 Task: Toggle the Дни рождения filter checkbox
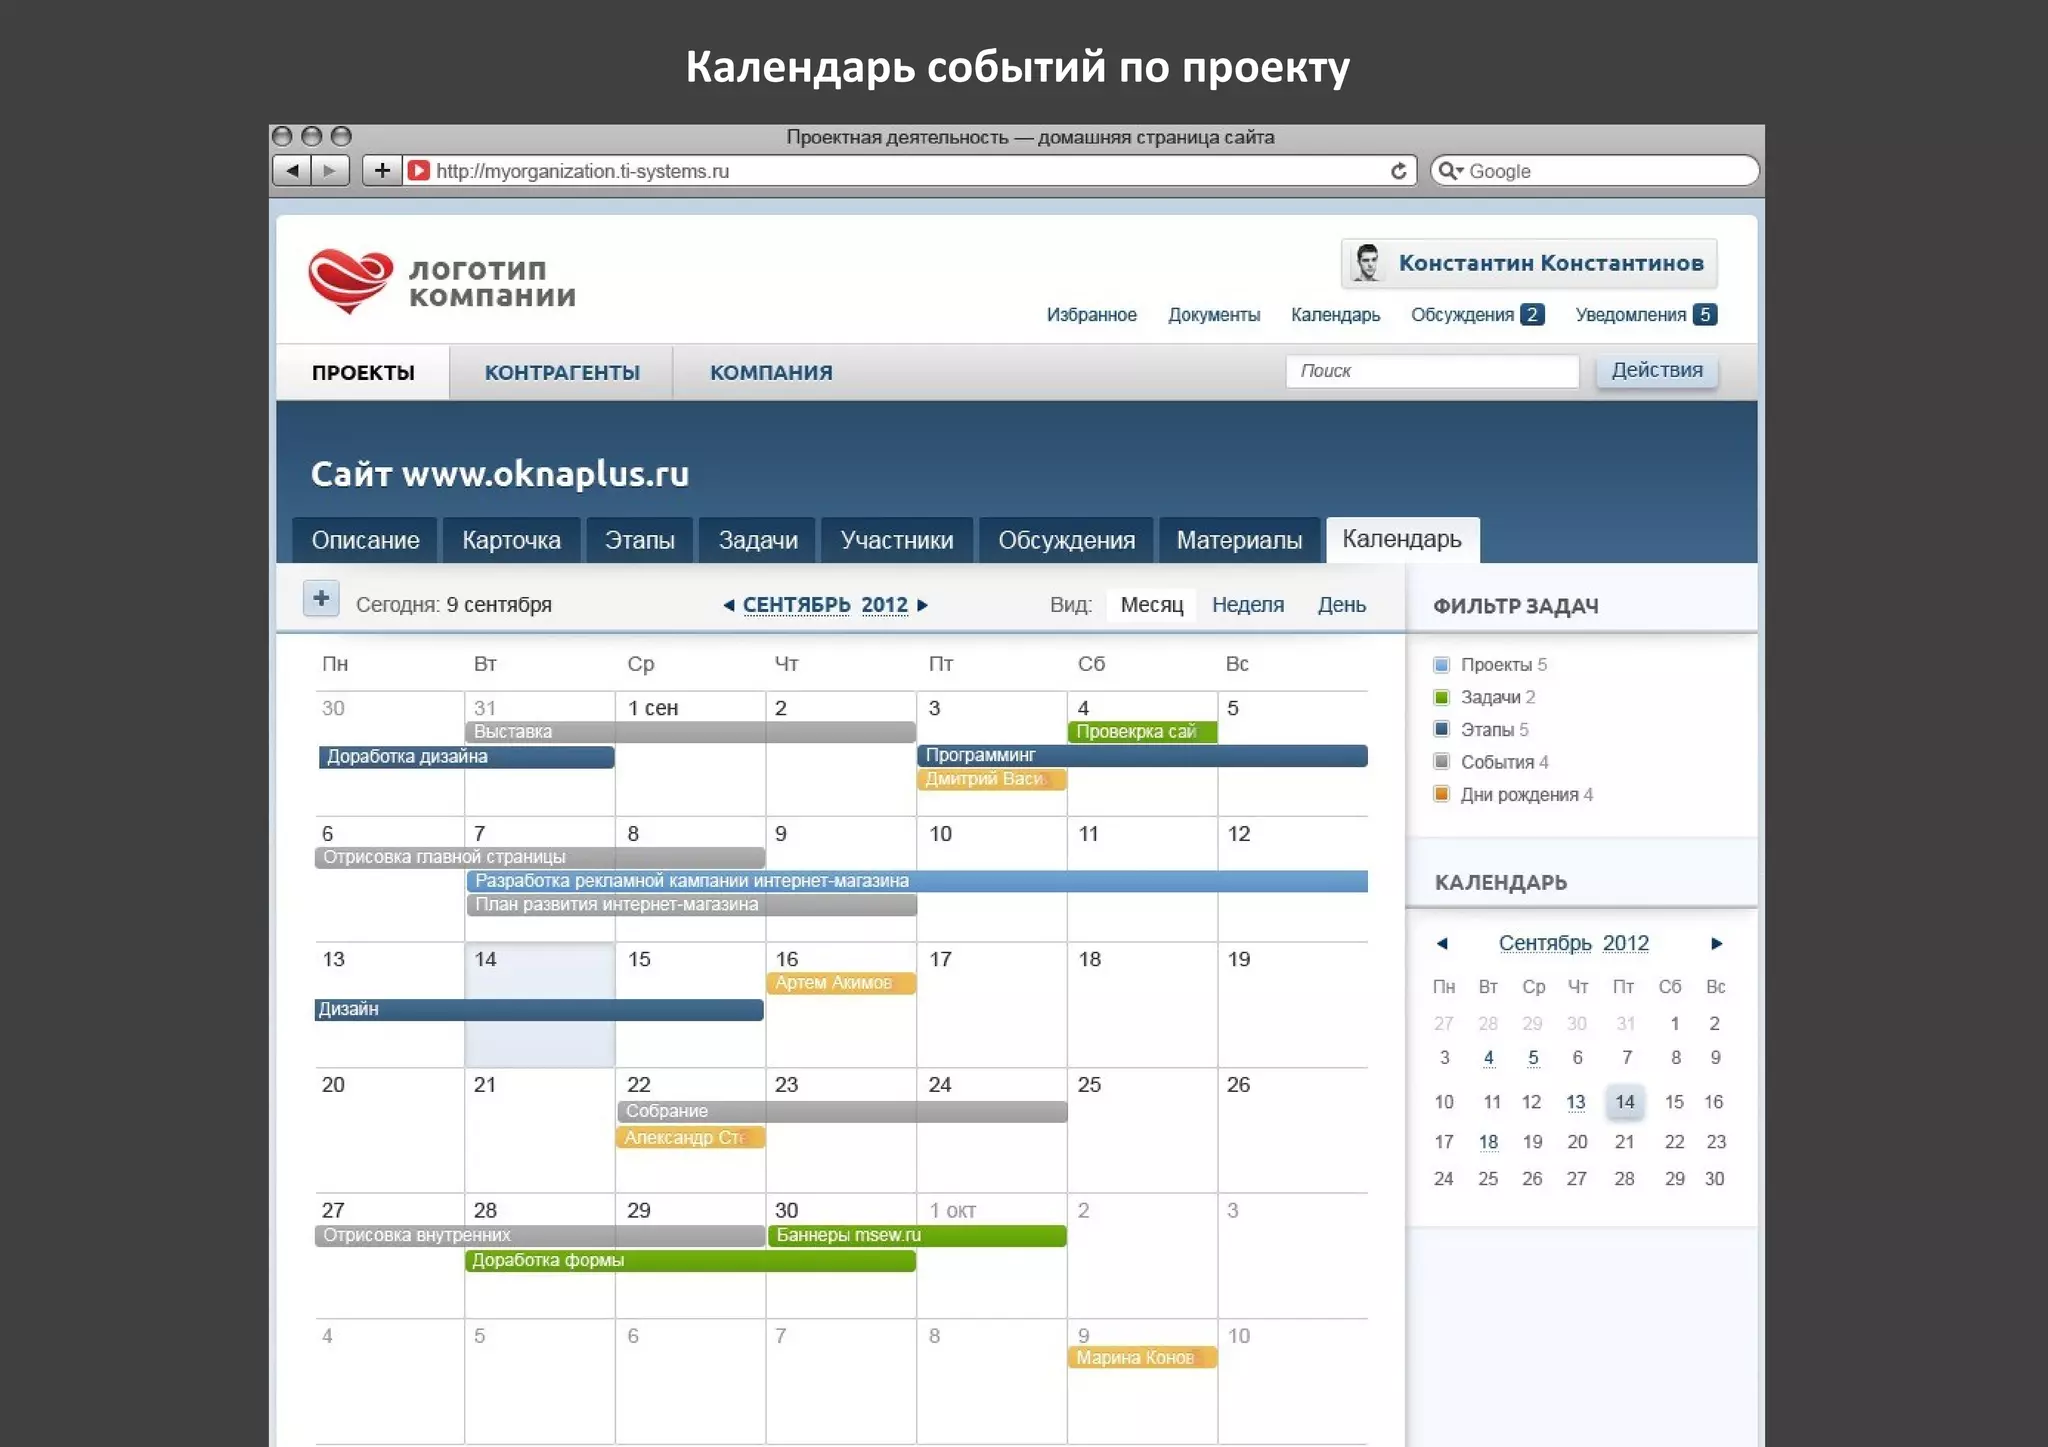1441,794
